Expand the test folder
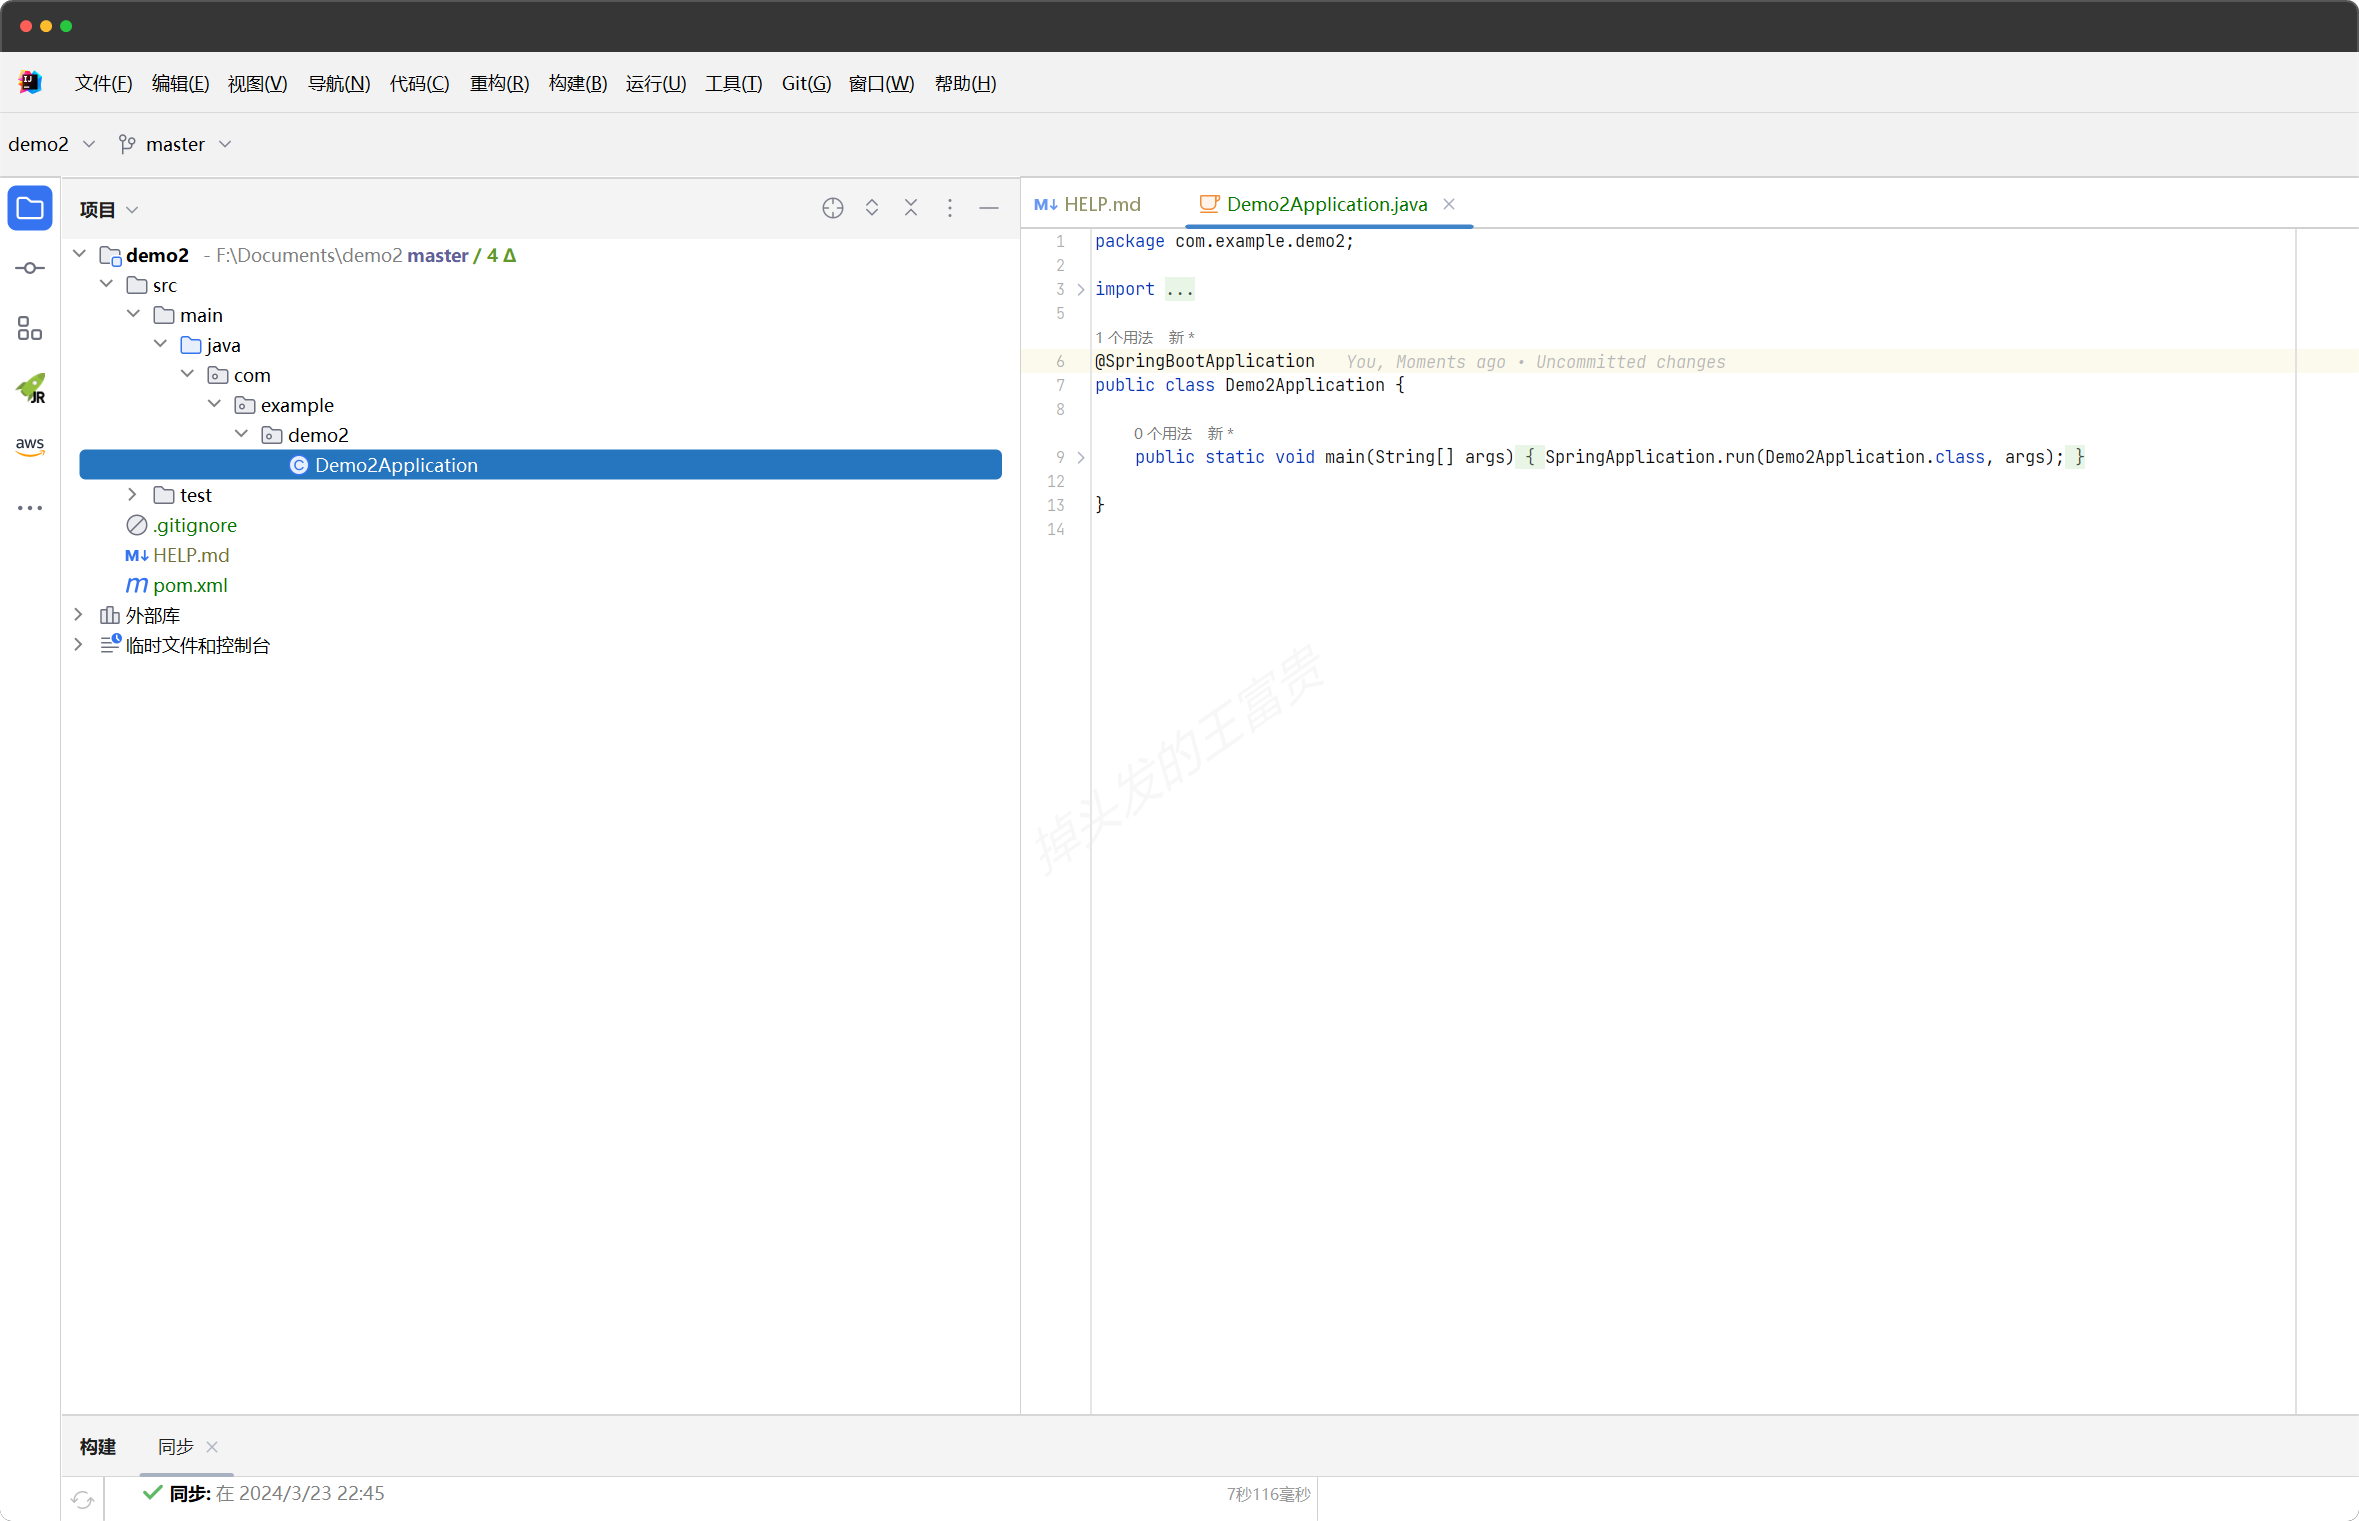This screenshot has width=2359, height=1521. tap(132, 495)
